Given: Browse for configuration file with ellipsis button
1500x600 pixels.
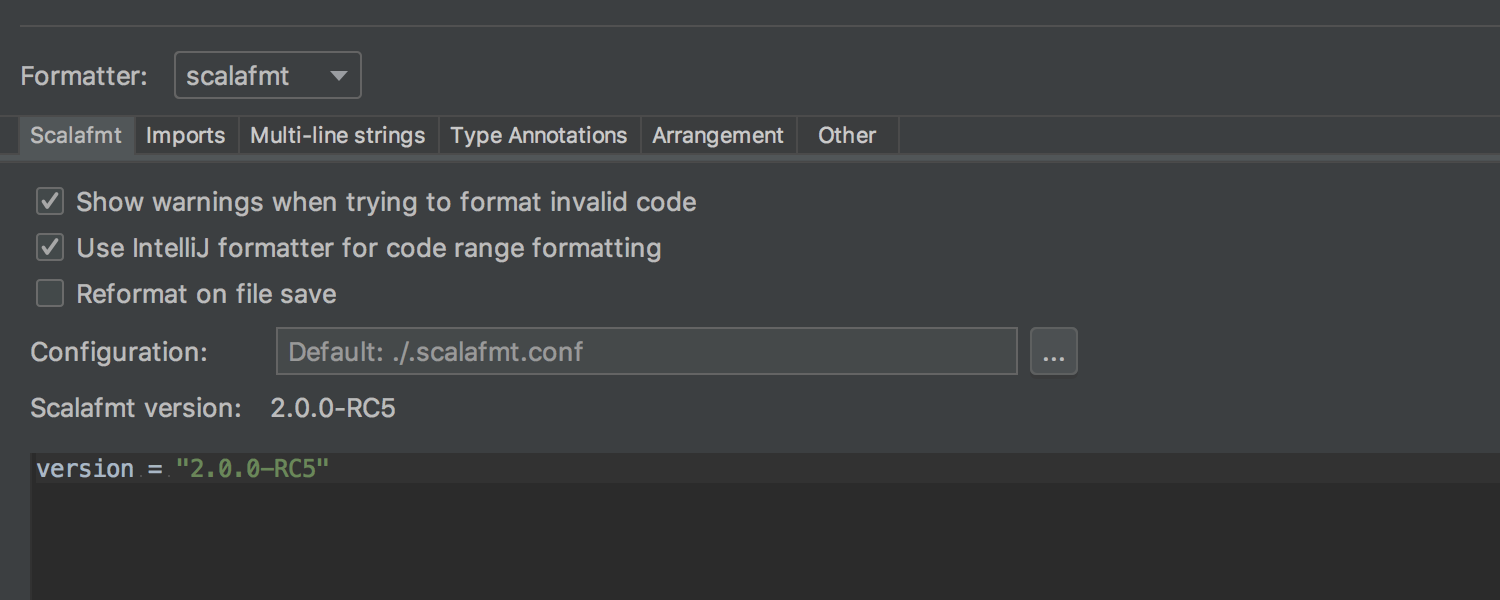Looking at the screenshot, I should click(1053, 352).
